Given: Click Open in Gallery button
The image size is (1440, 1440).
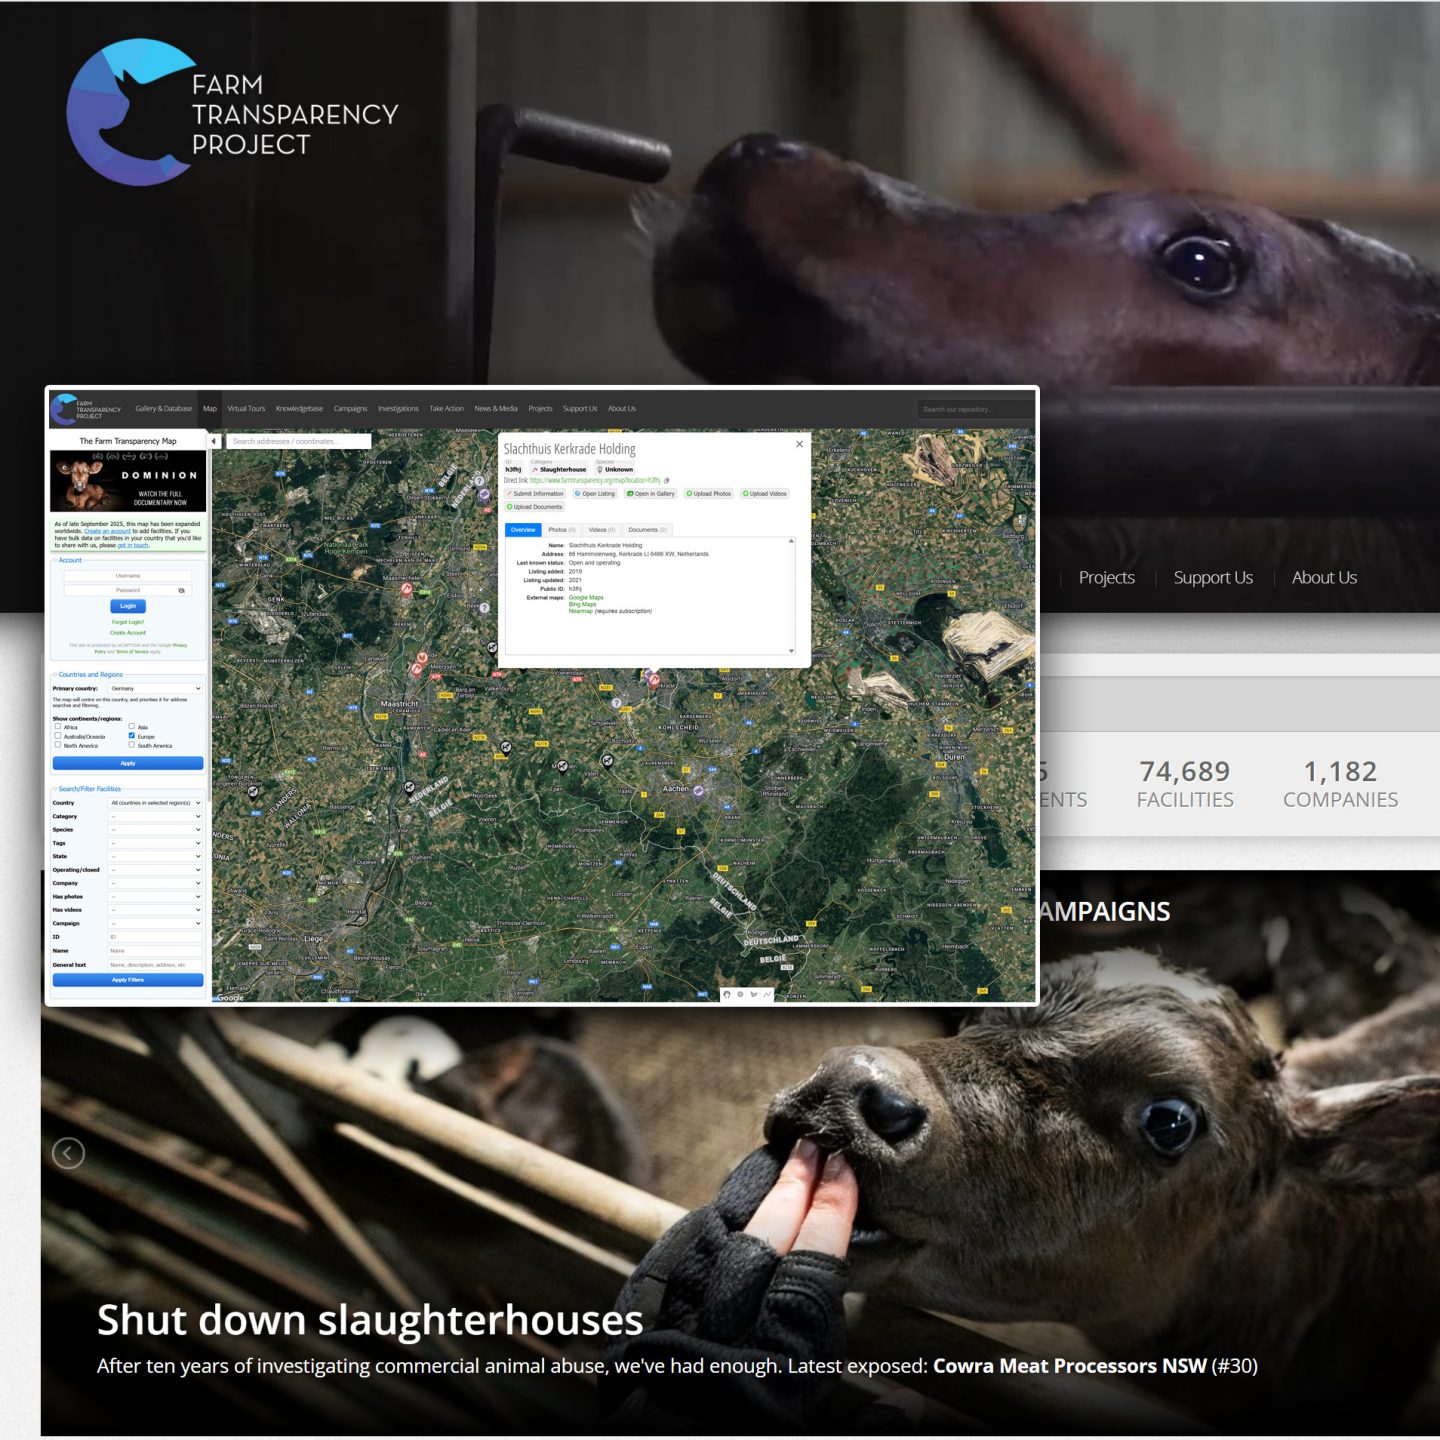Looking at the screenshot, I should click(x=651, y=494).
